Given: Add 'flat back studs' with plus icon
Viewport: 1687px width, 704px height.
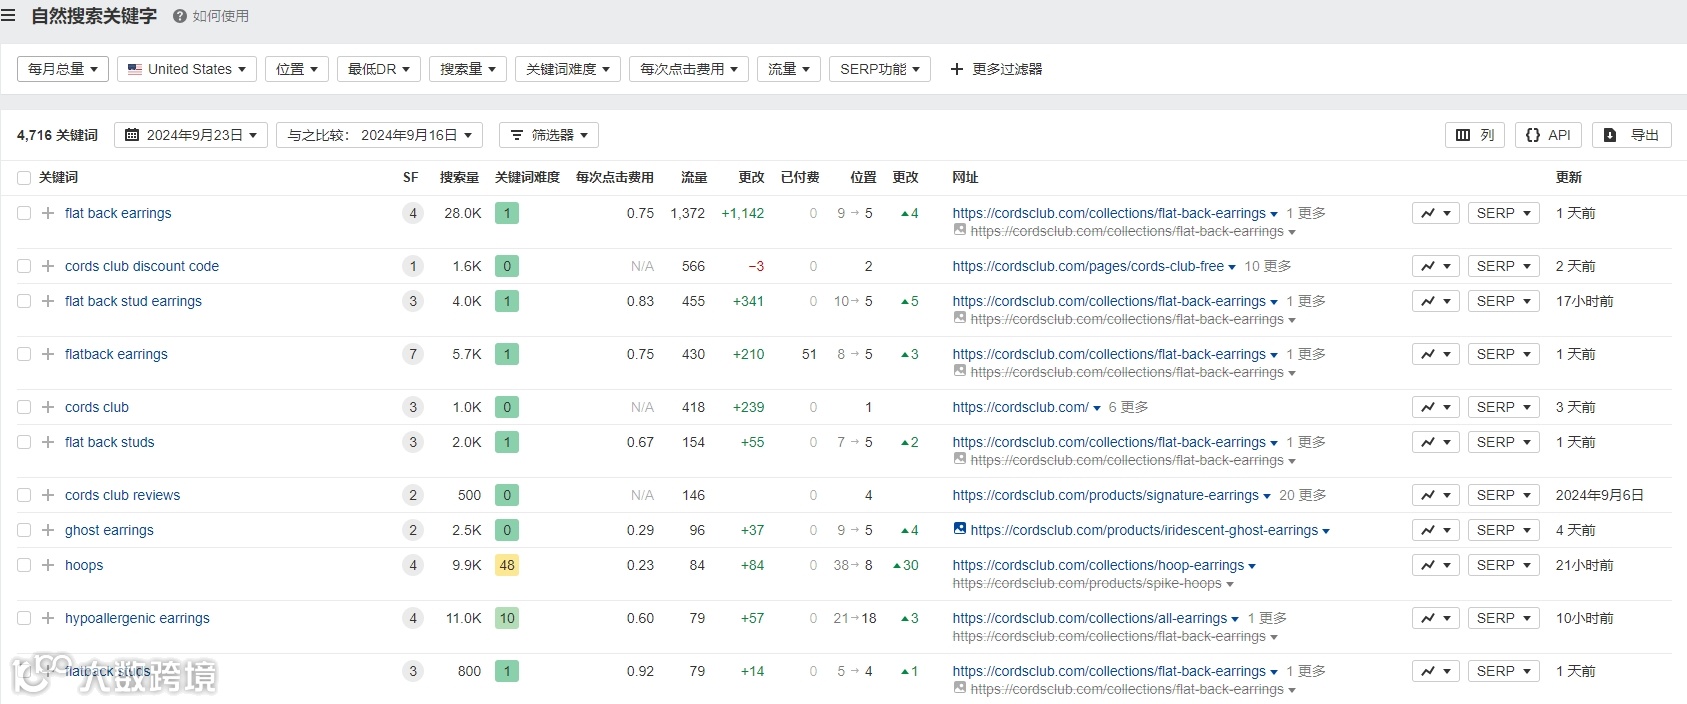Looking at the screenshot, I should coord(48,442).
